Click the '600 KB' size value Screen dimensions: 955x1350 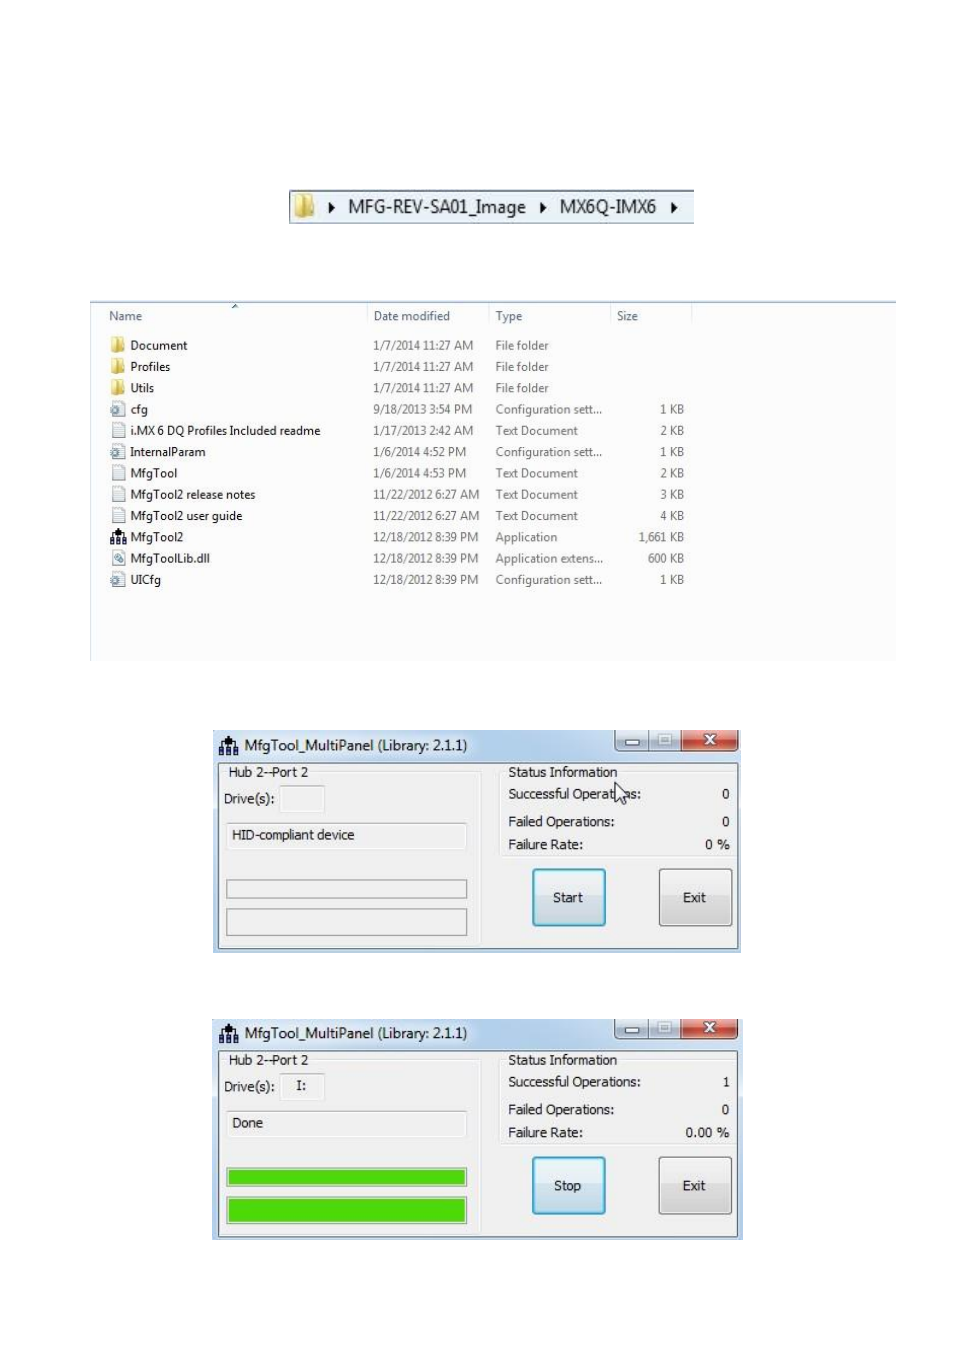(665, 558)
